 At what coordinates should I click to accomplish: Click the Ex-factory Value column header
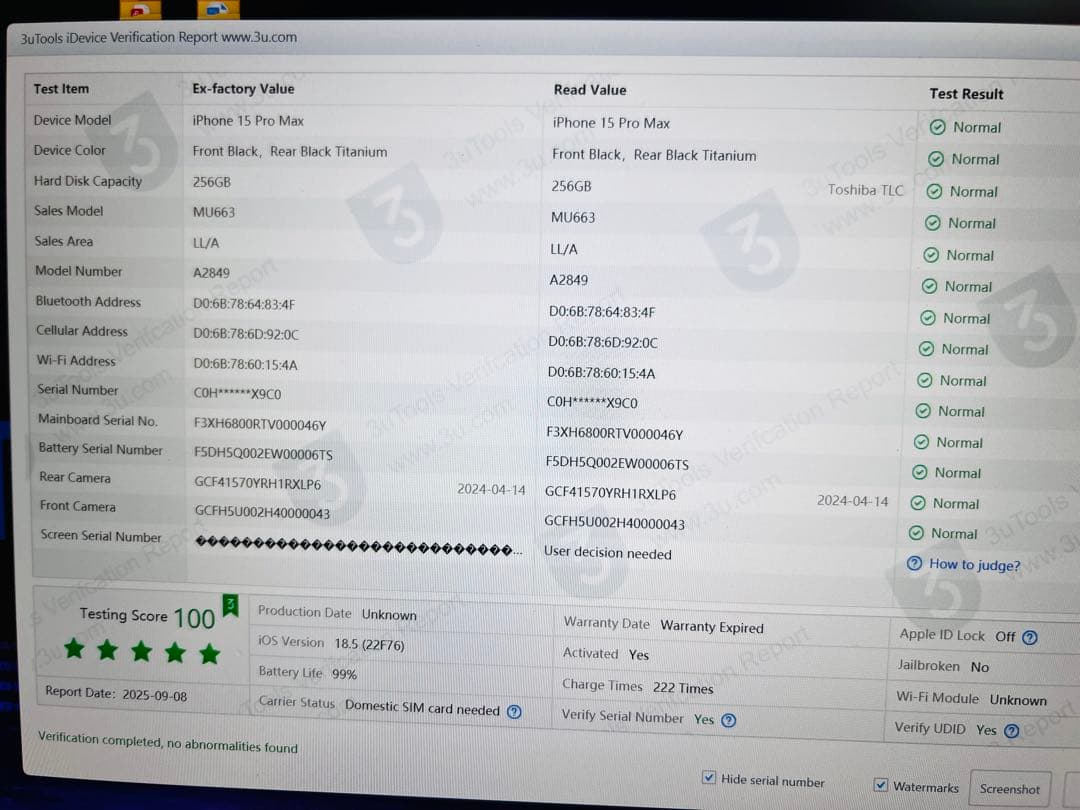243,89
